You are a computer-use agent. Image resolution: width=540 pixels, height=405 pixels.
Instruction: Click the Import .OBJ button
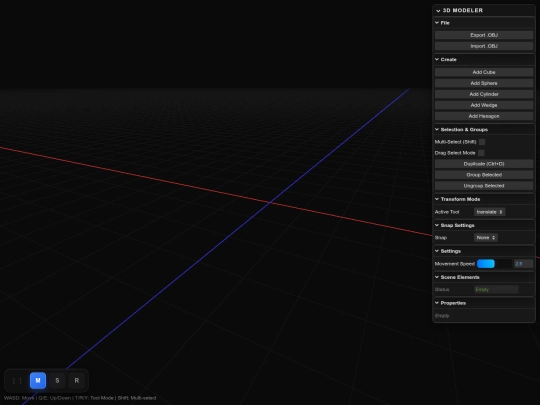[x=484, y=46]
